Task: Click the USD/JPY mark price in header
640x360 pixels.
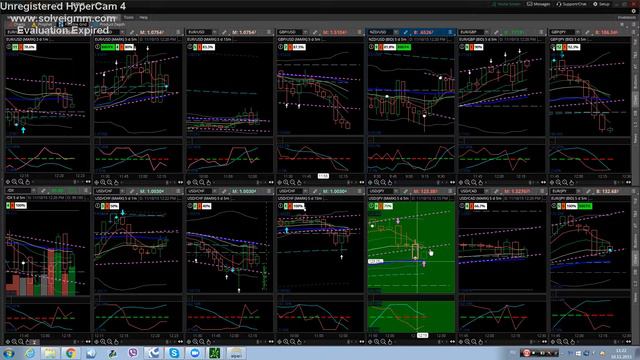Action: (x=426, y=191)
